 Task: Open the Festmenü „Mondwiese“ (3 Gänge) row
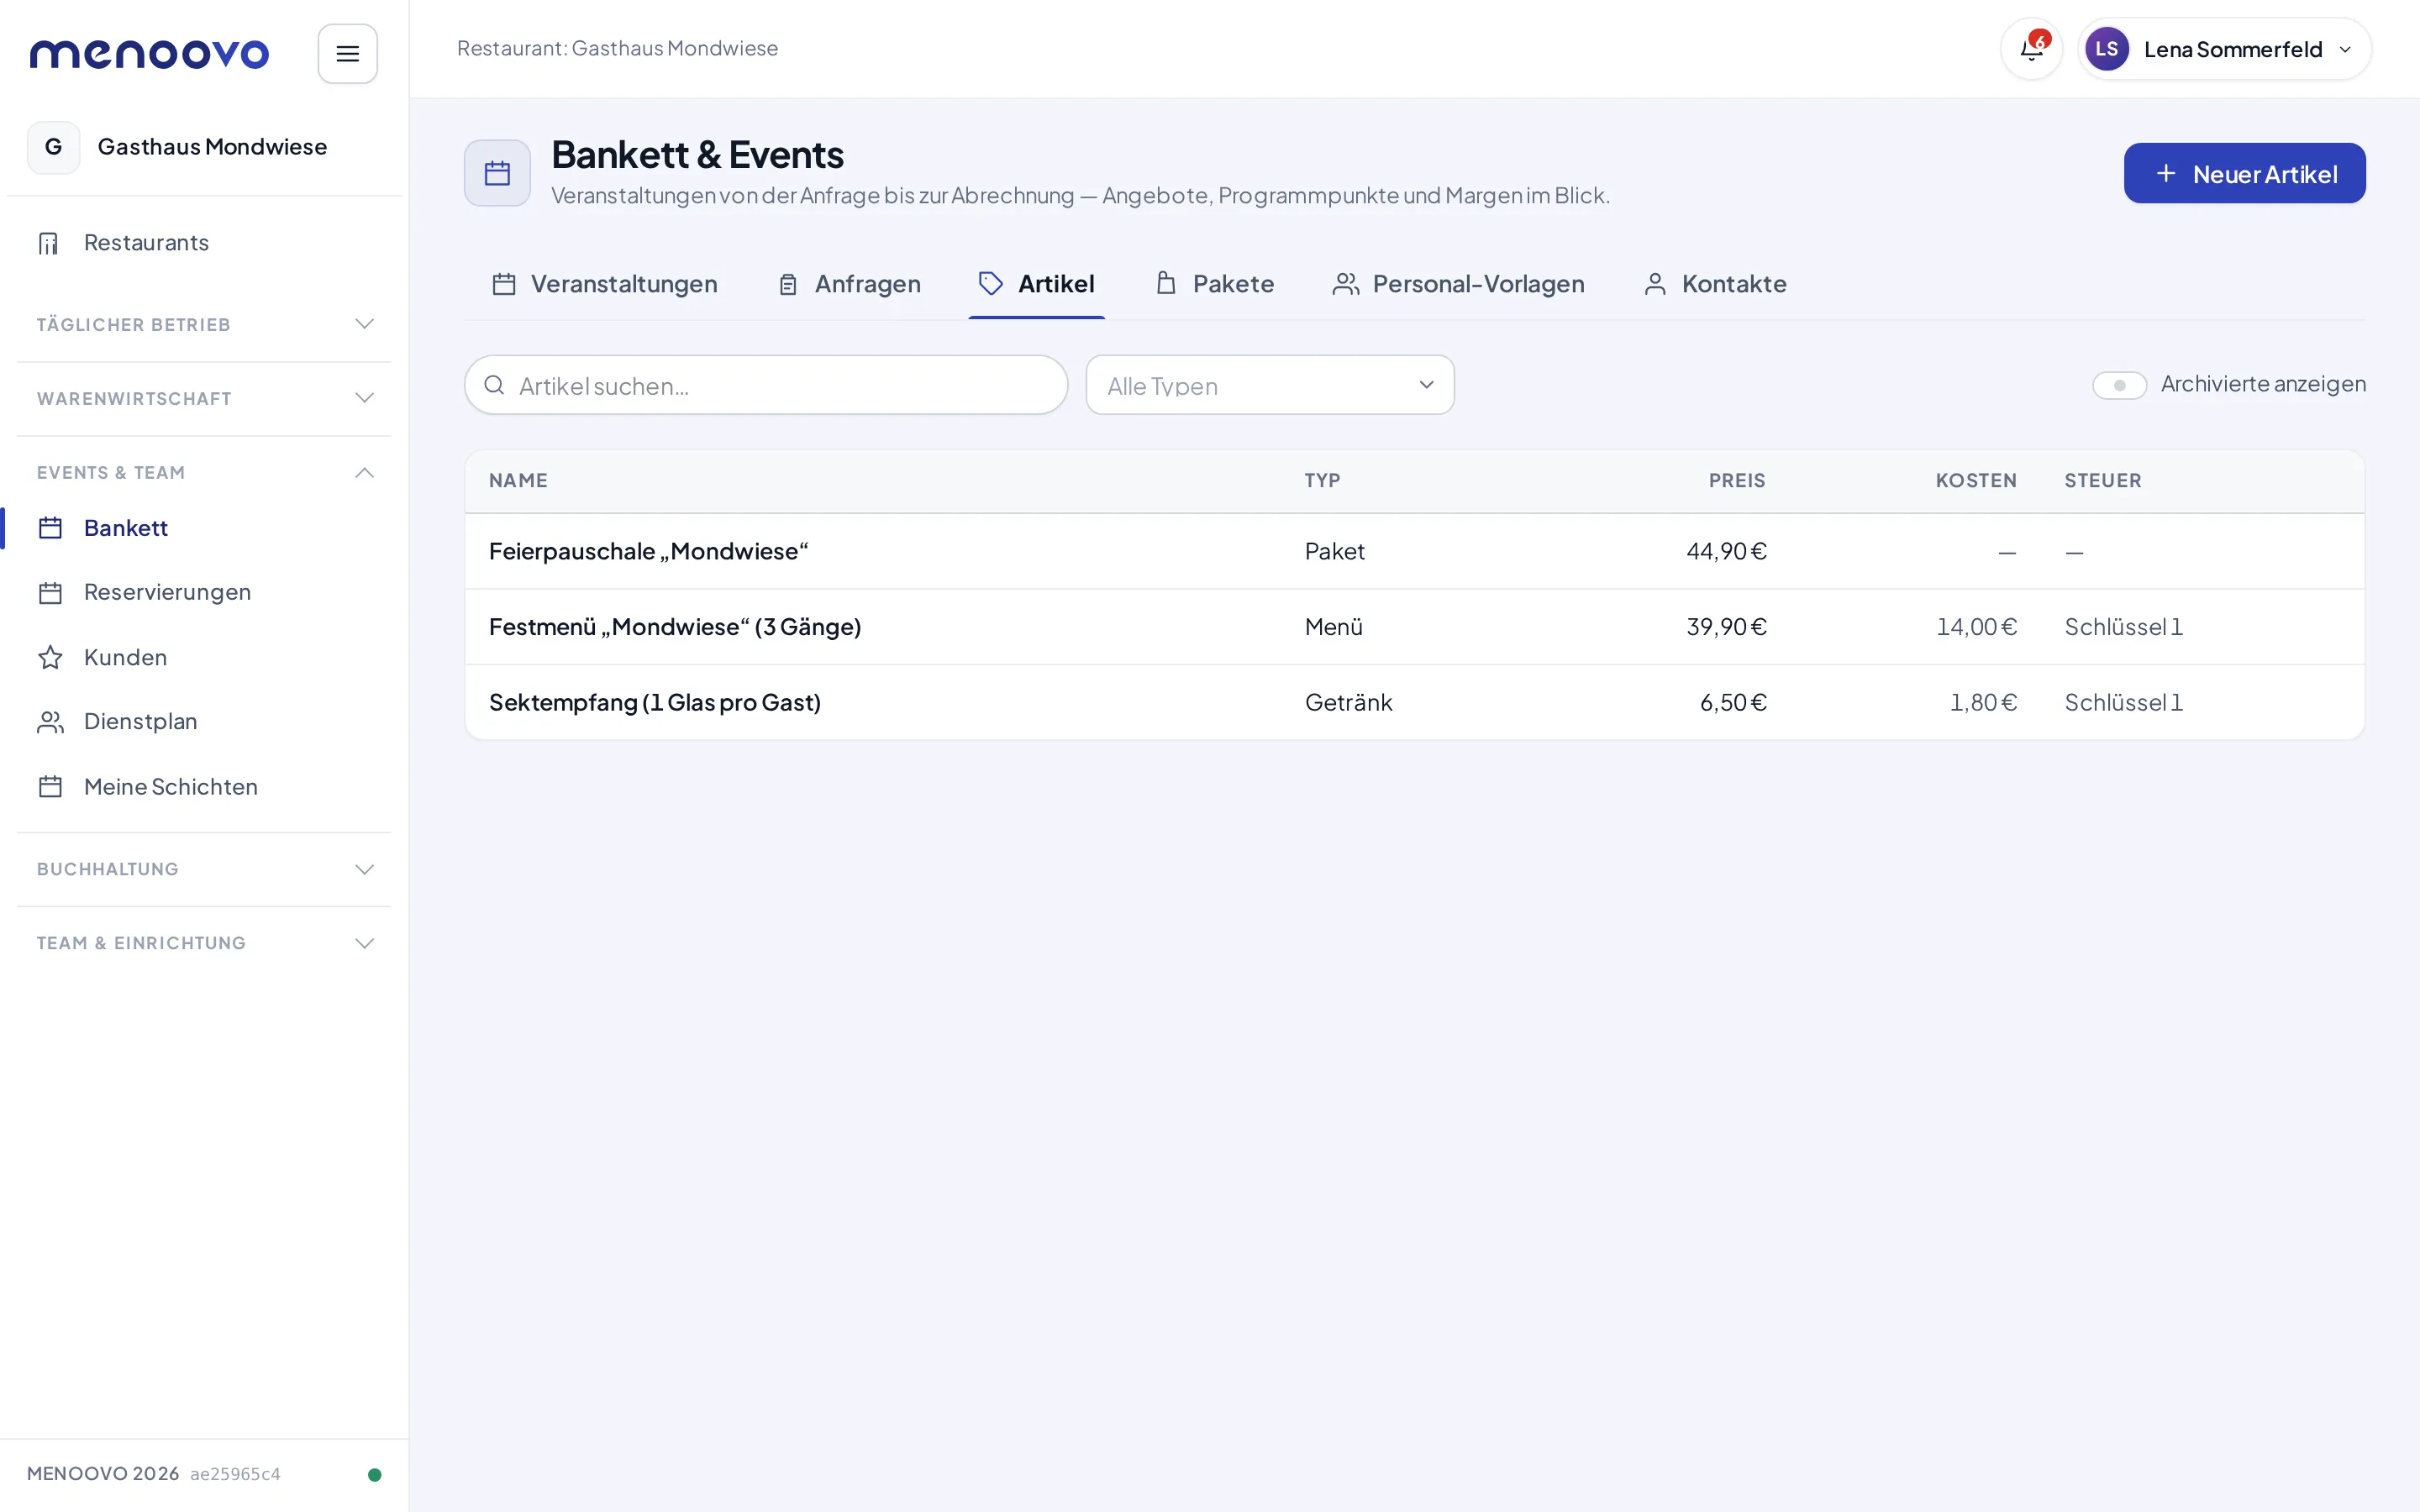(x=1414, y=627)
